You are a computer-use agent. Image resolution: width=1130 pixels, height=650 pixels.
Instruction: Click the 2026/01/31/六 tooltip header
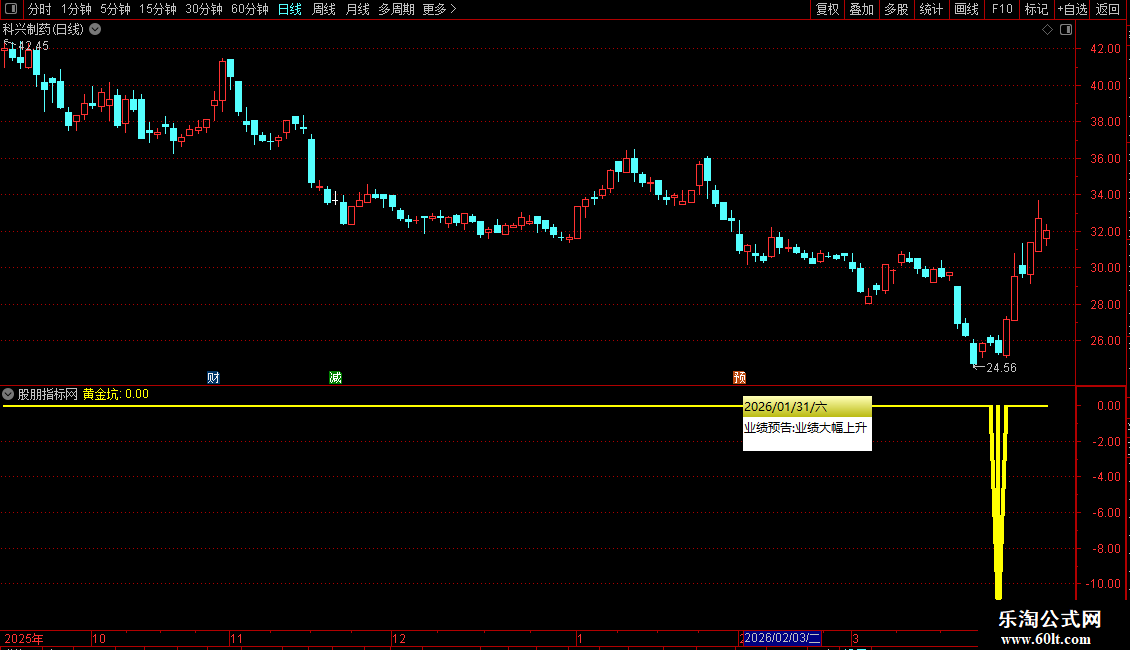[x=807, y=407]
